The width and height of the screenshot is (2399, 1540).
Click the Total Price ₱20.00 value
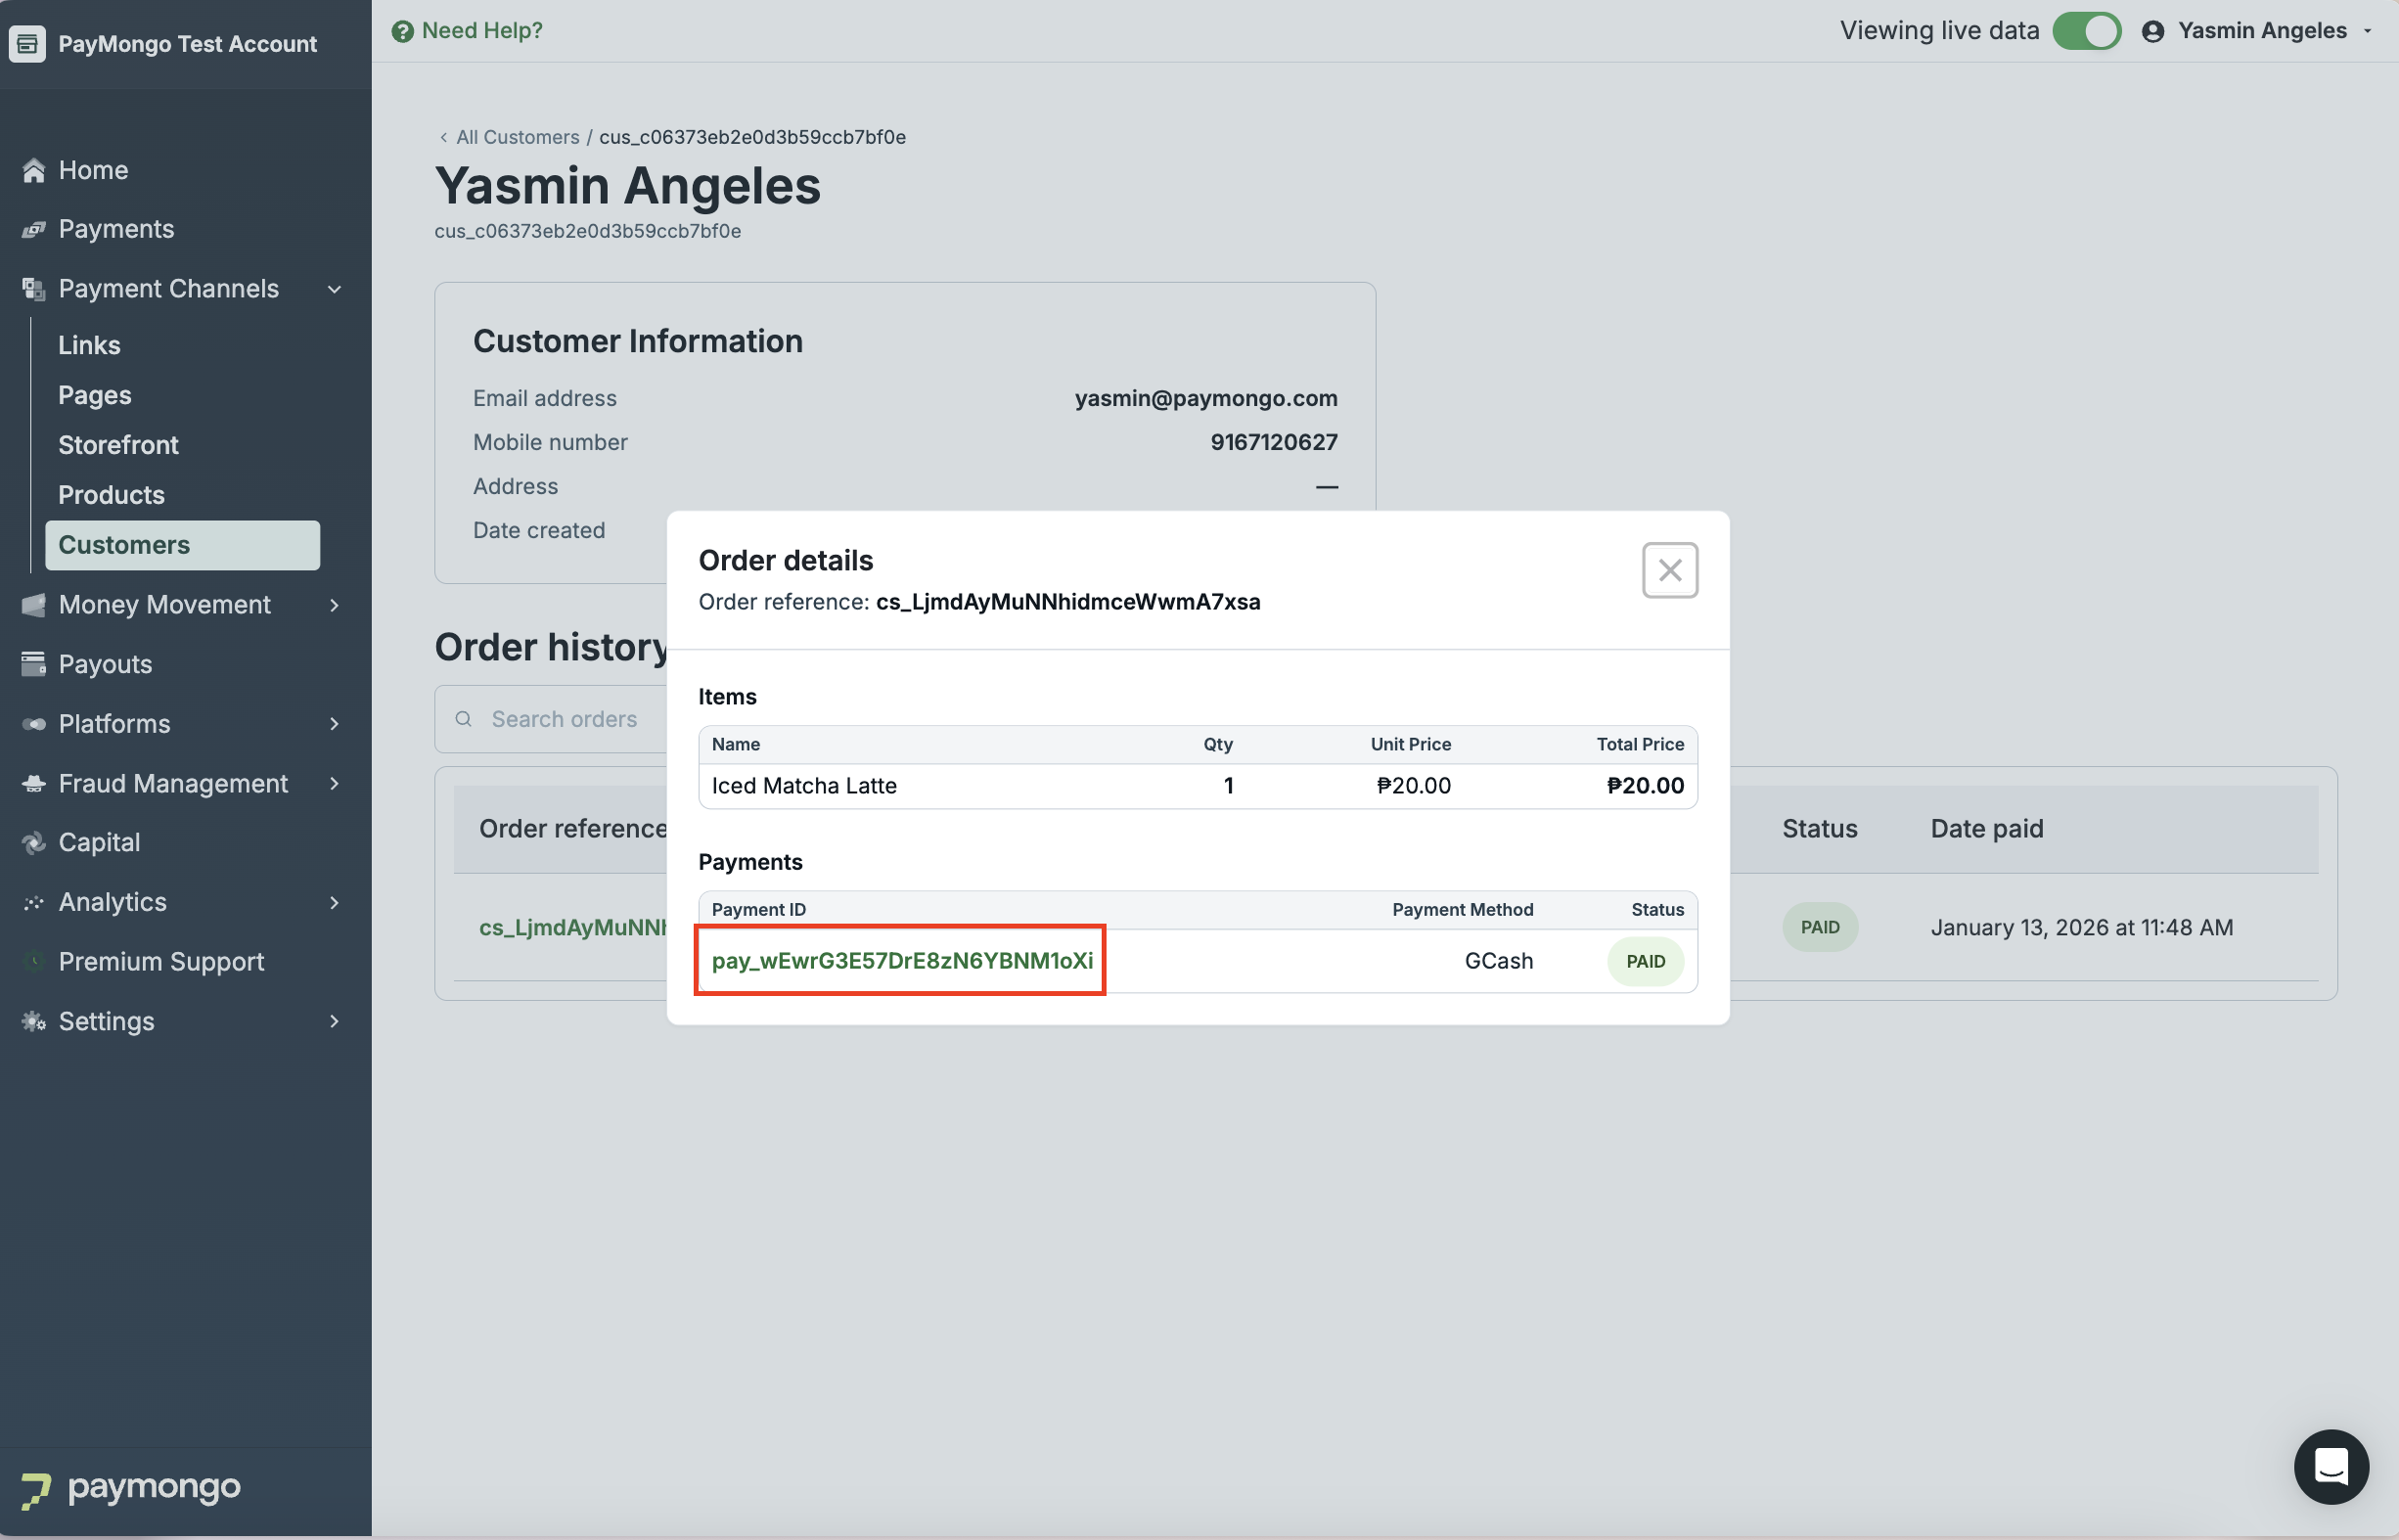click(x=1645, y=786)
